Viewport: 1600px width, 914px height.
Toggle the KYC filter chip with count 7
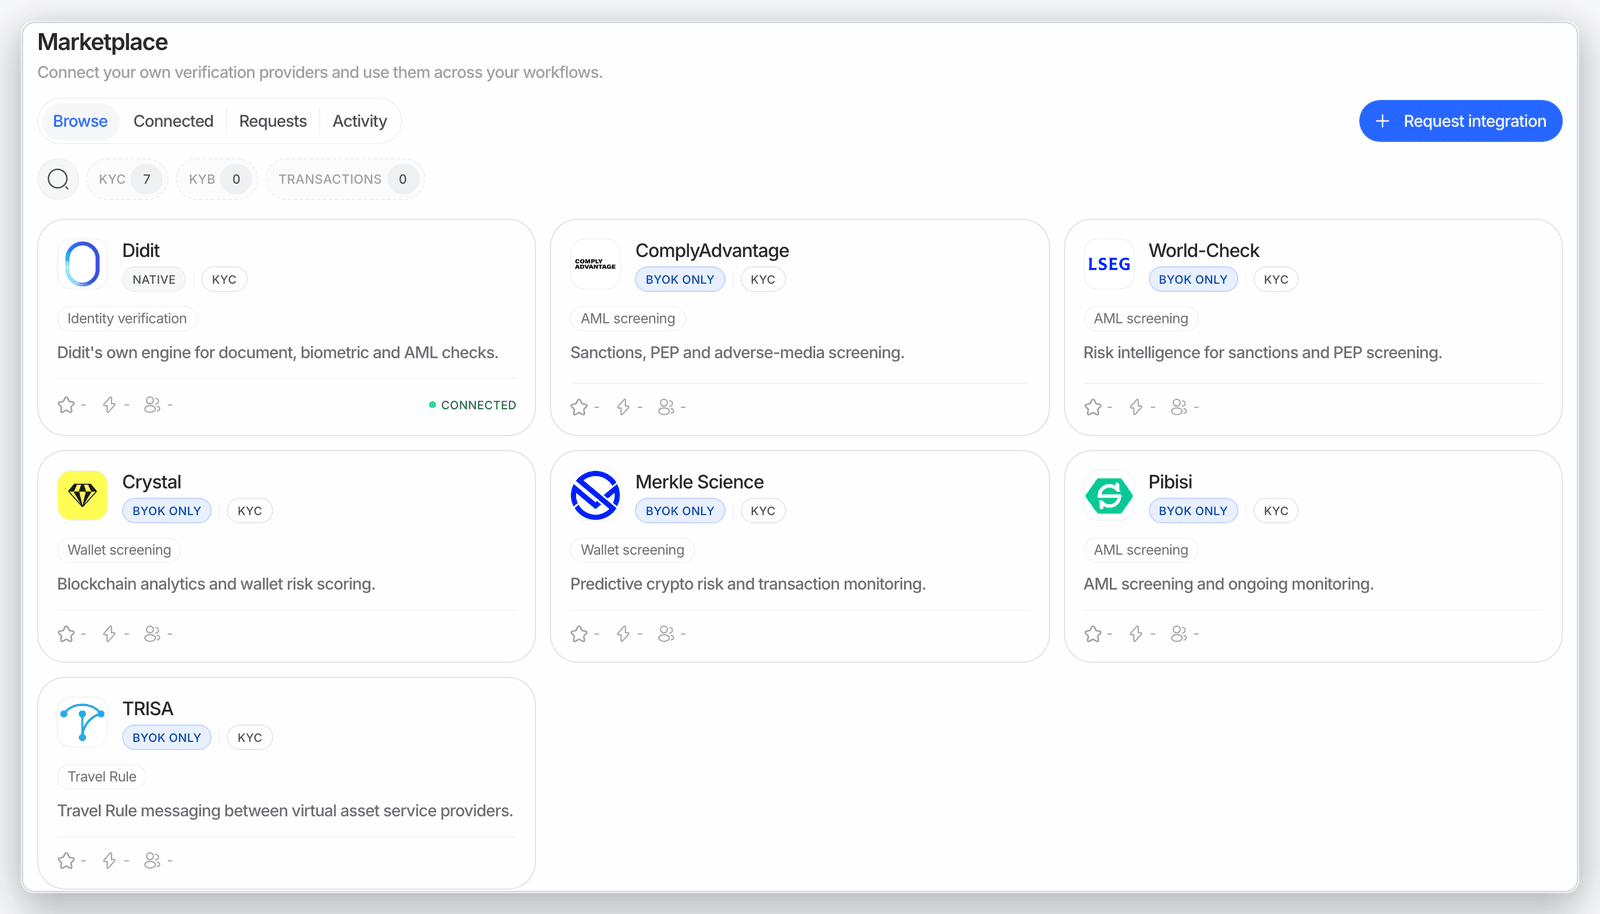pos(127,179)
